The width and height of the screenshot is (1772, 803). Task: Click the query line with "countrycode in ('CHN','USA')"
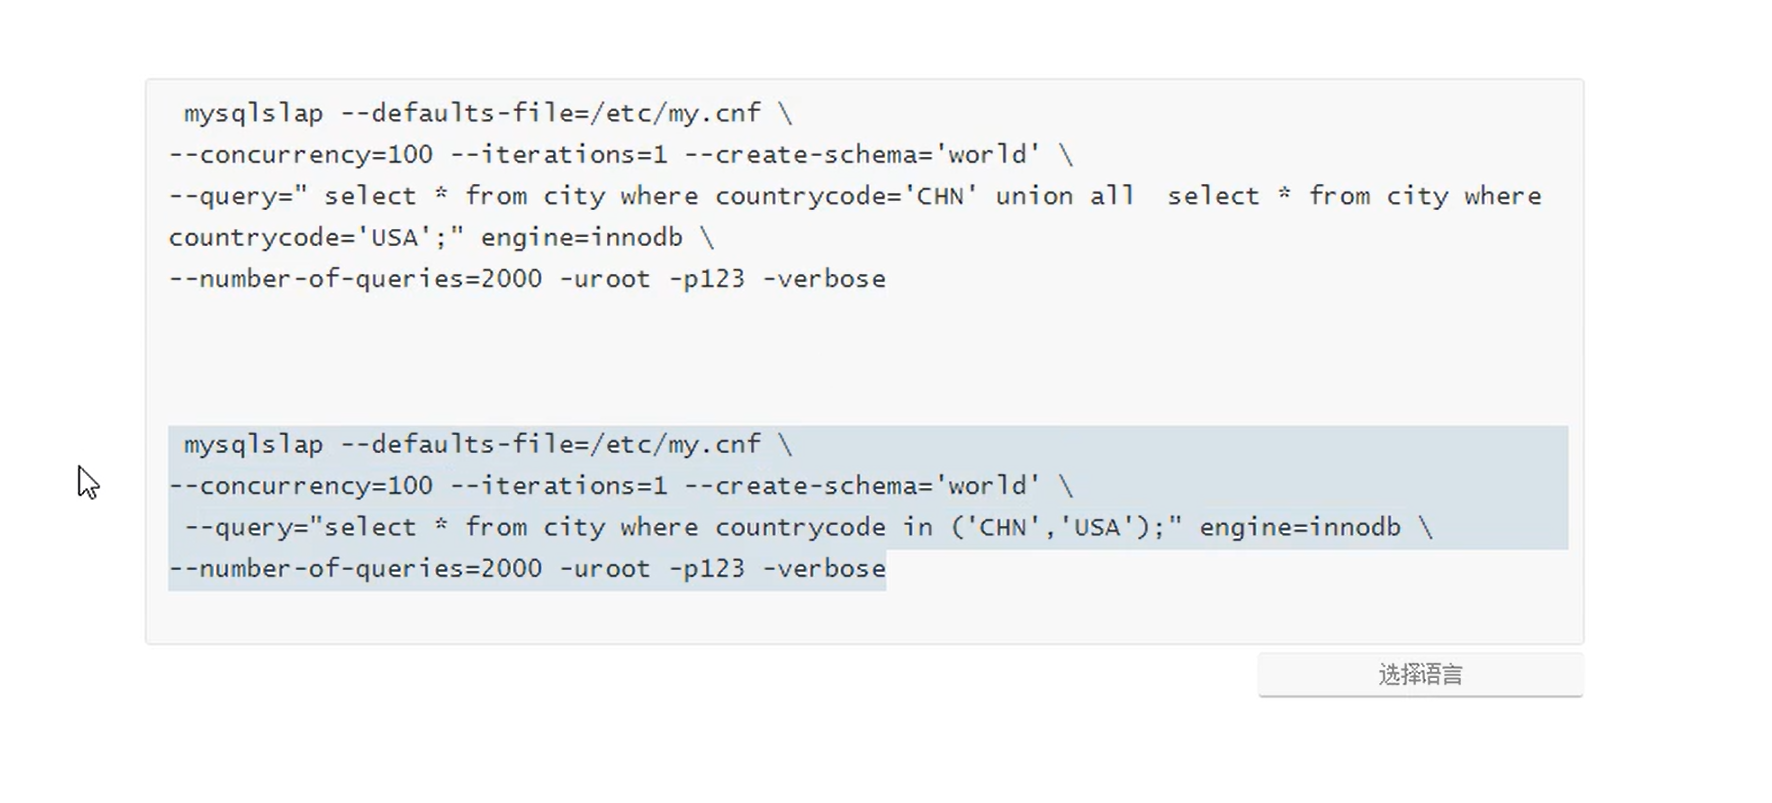[x=808, y=527]
